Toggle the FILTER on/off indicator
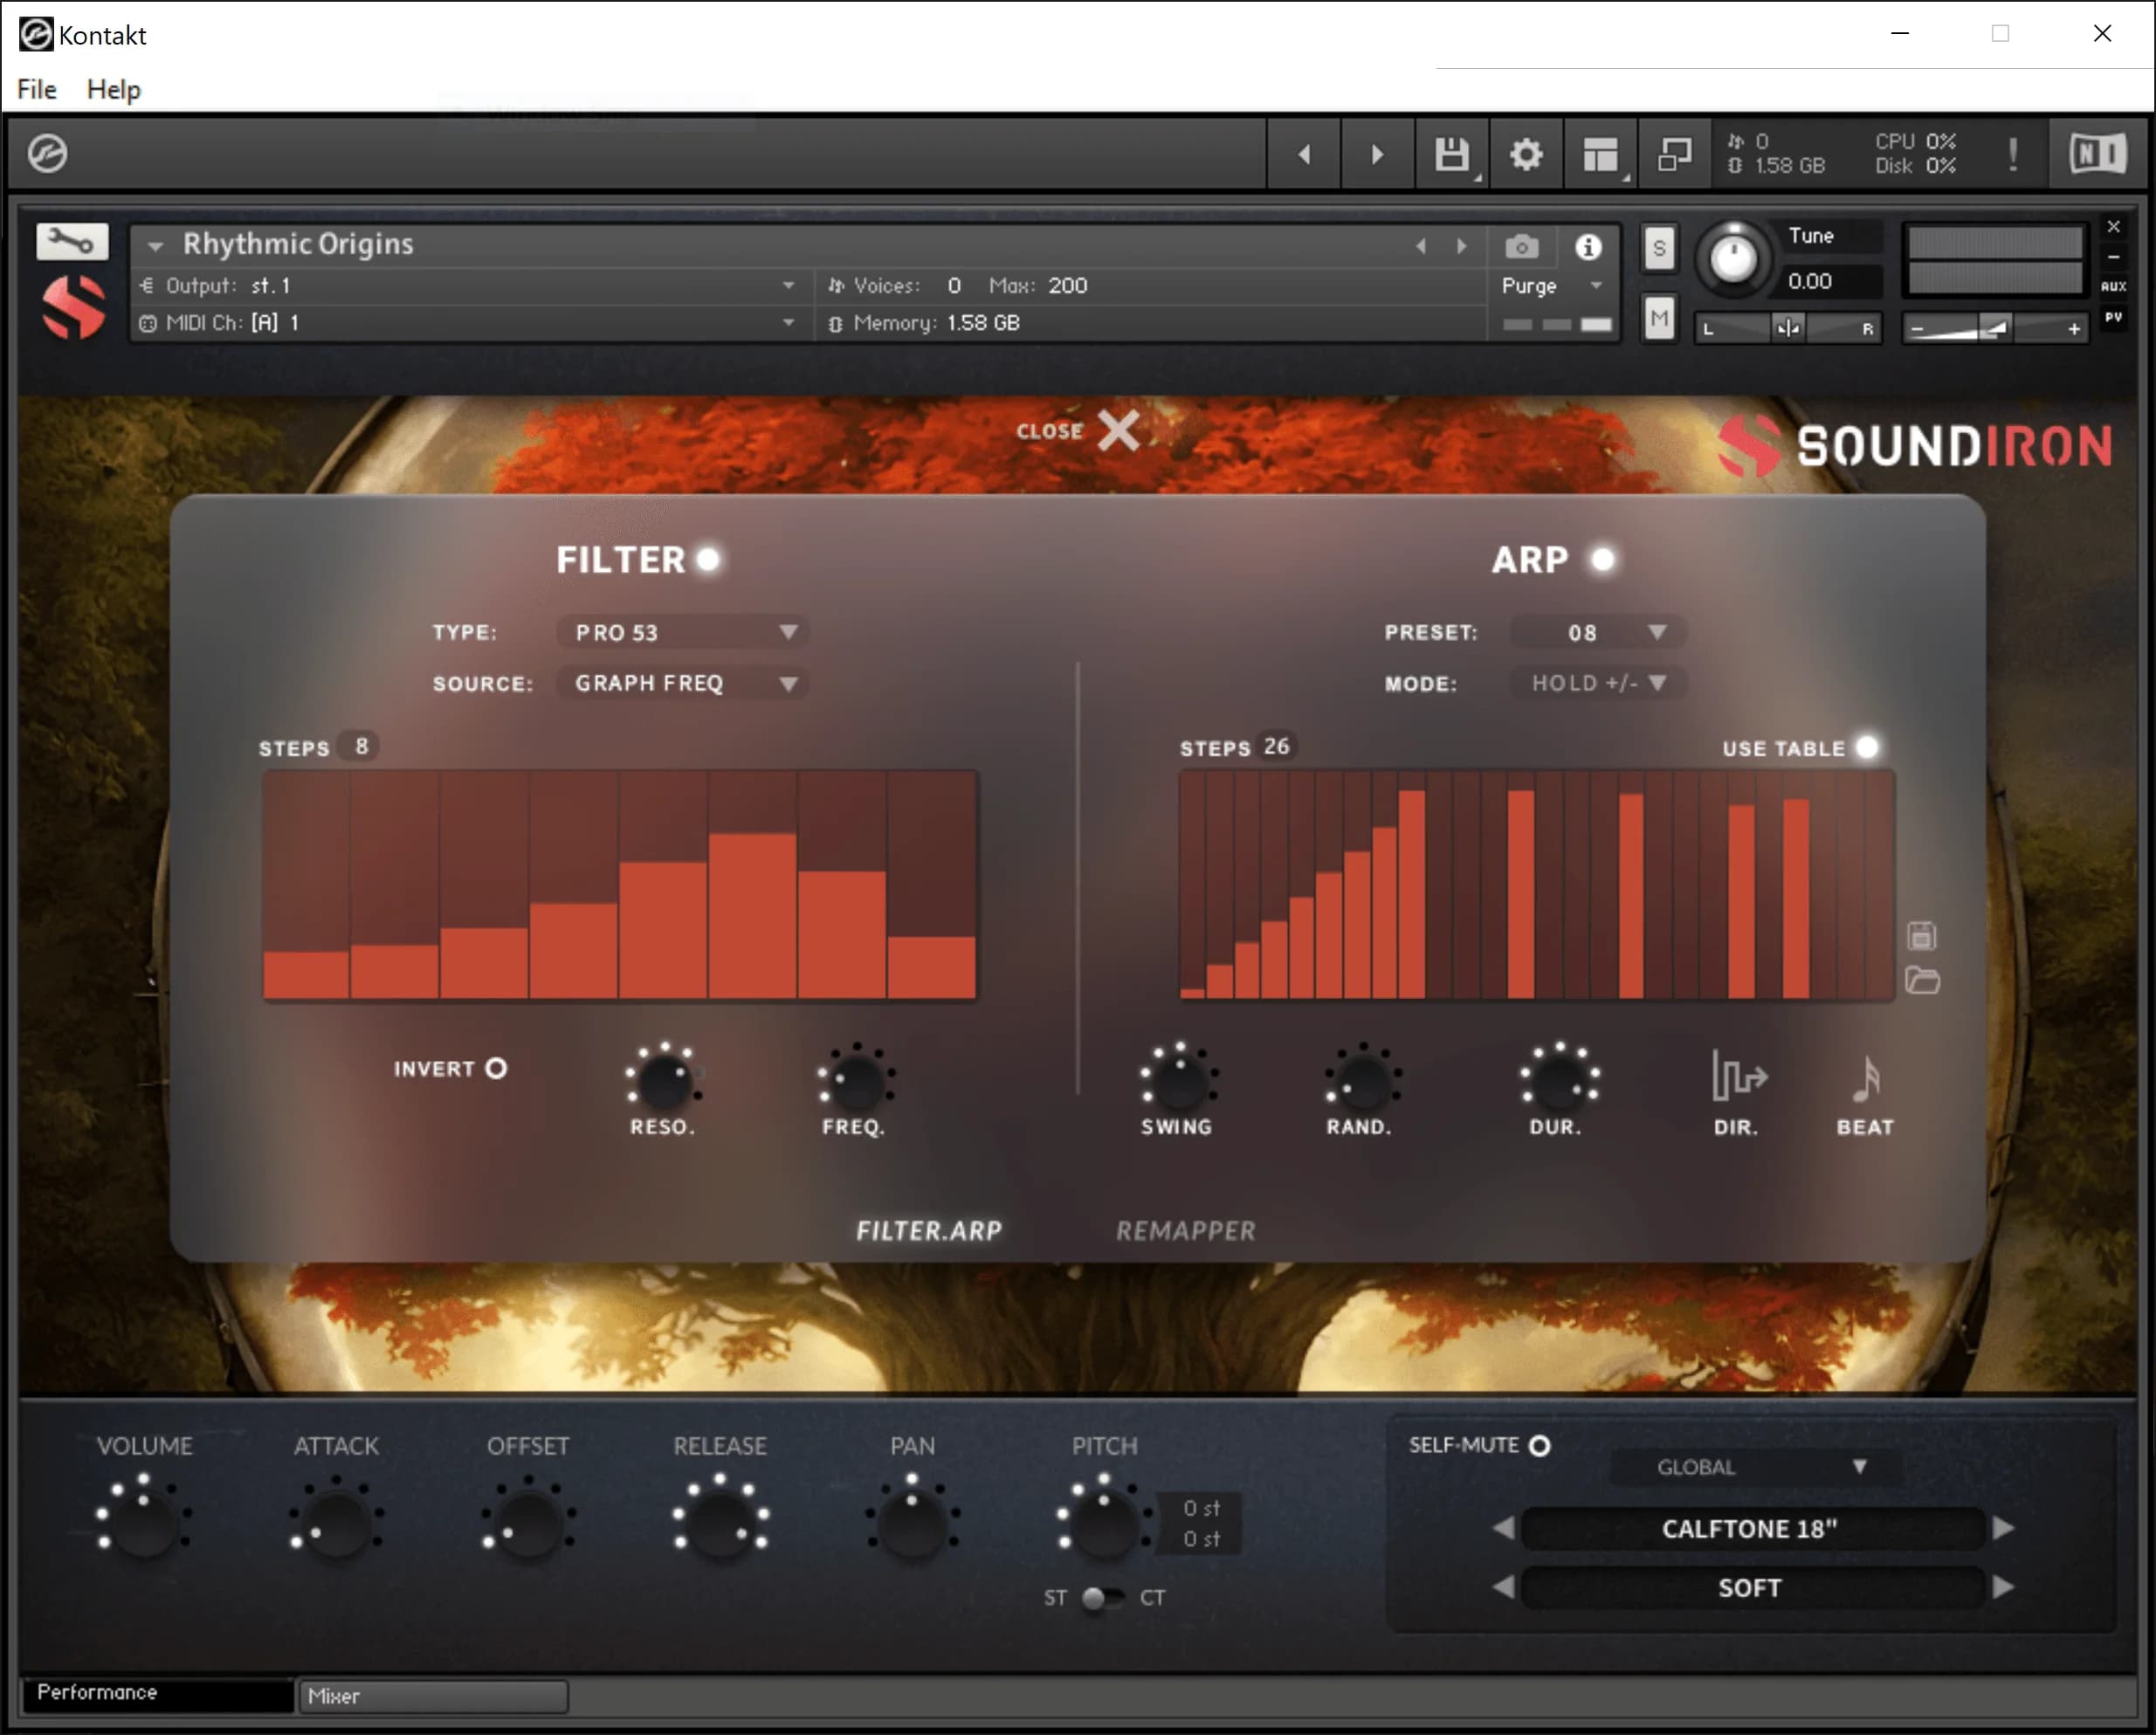Image resolution: width=2156 pixels, height=1735 pixels. tap(708, 559)
